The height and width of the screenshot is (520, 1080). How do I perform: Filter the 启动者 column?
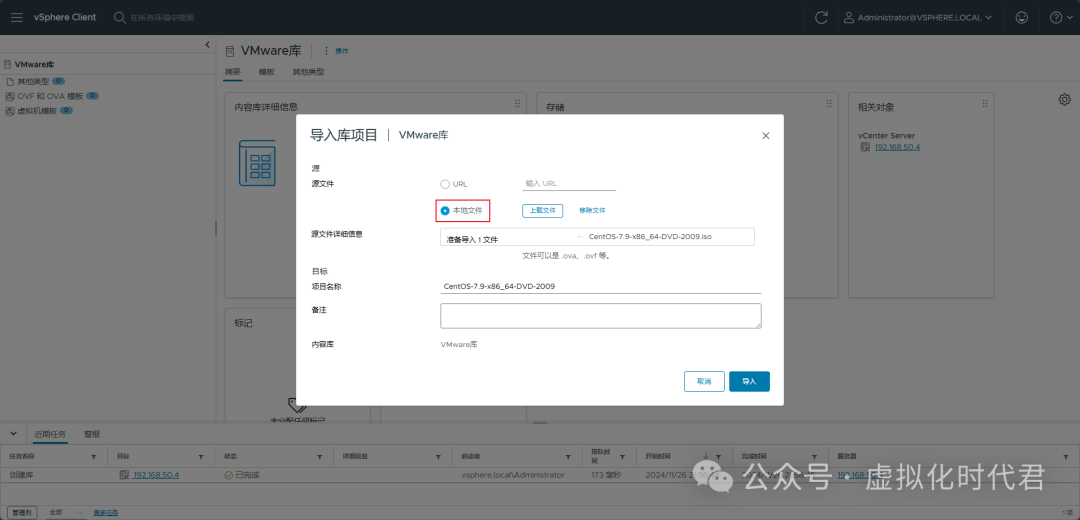(568, 457)
